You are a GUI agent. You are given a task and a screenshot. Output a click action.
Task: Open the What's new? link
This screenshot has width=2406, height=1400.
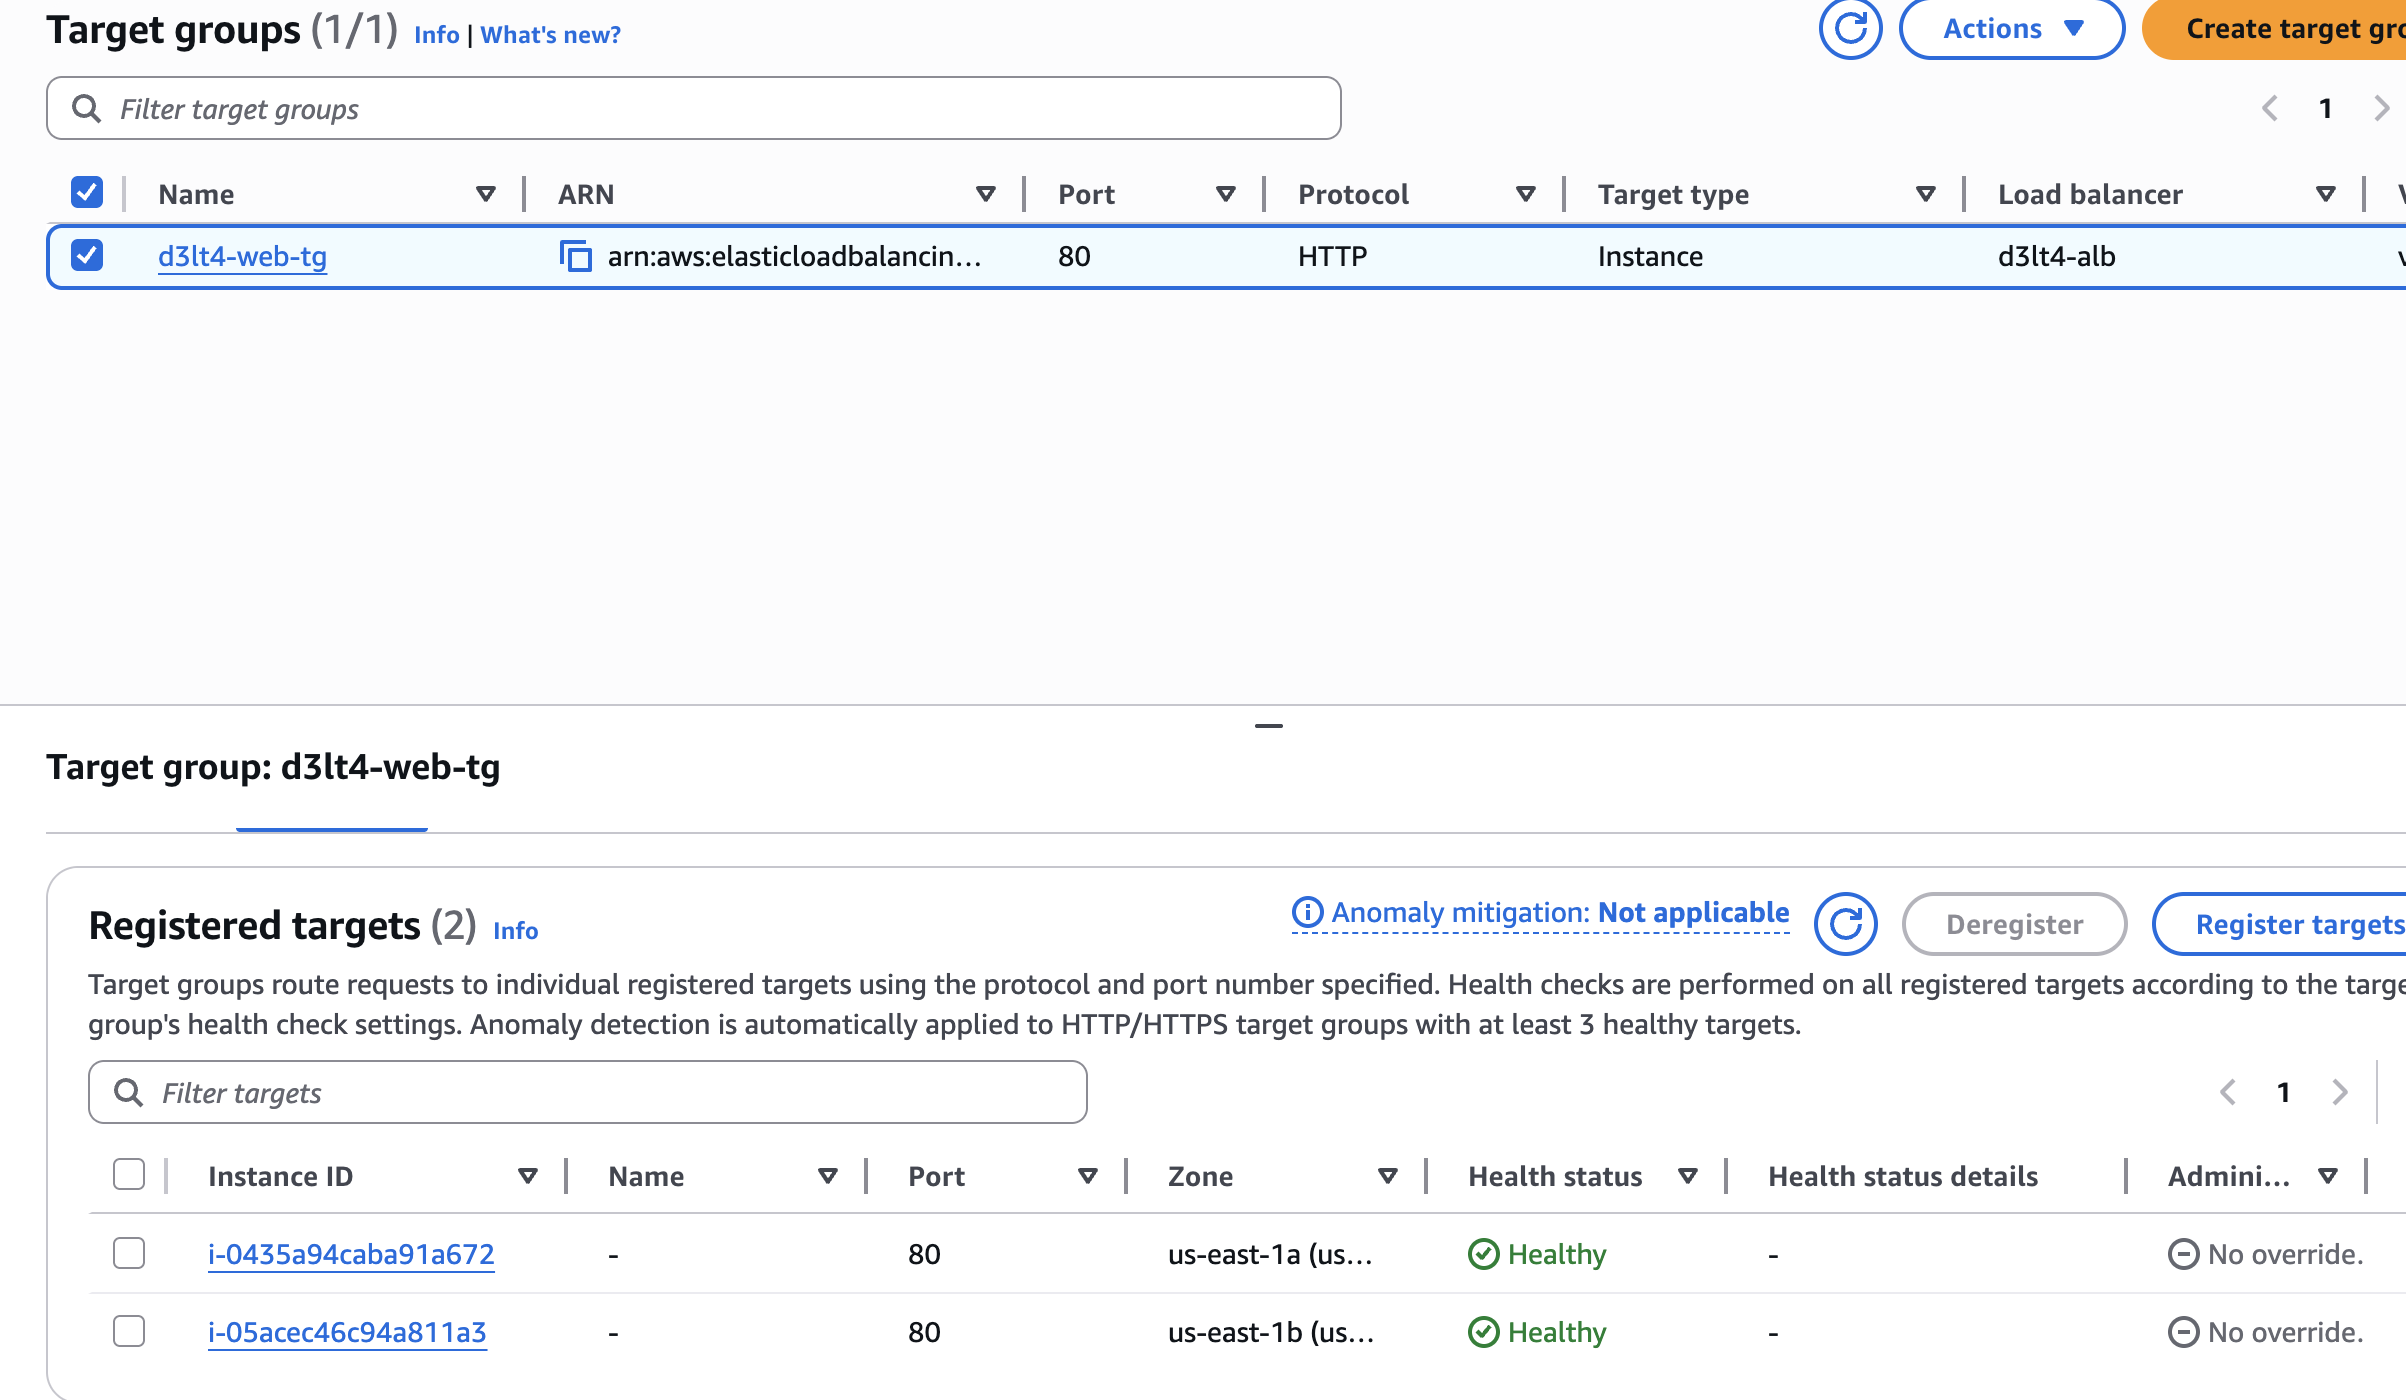[550, 35]
